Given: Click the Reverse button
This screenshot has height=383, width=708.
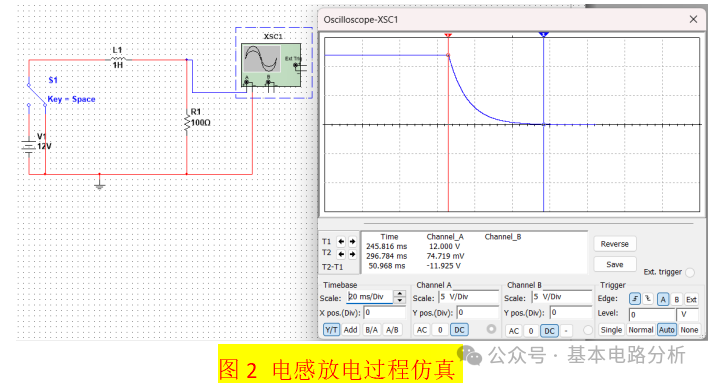Looking at the screenshot, I should point(615,244).
